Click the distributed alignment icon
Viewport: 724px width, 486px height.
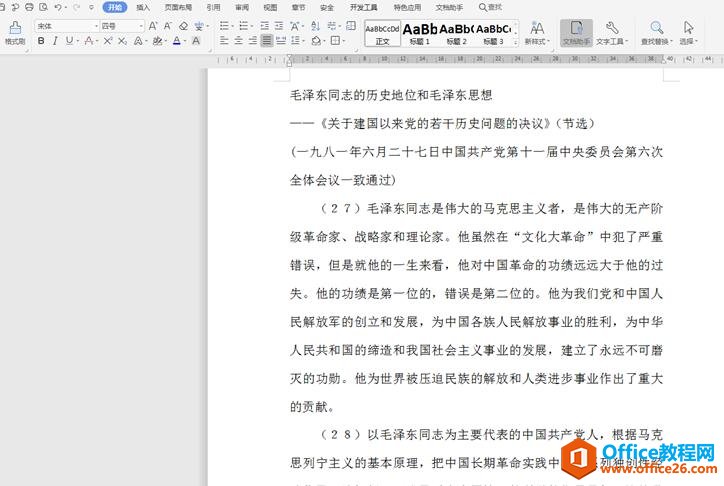(x=281, y=41)
